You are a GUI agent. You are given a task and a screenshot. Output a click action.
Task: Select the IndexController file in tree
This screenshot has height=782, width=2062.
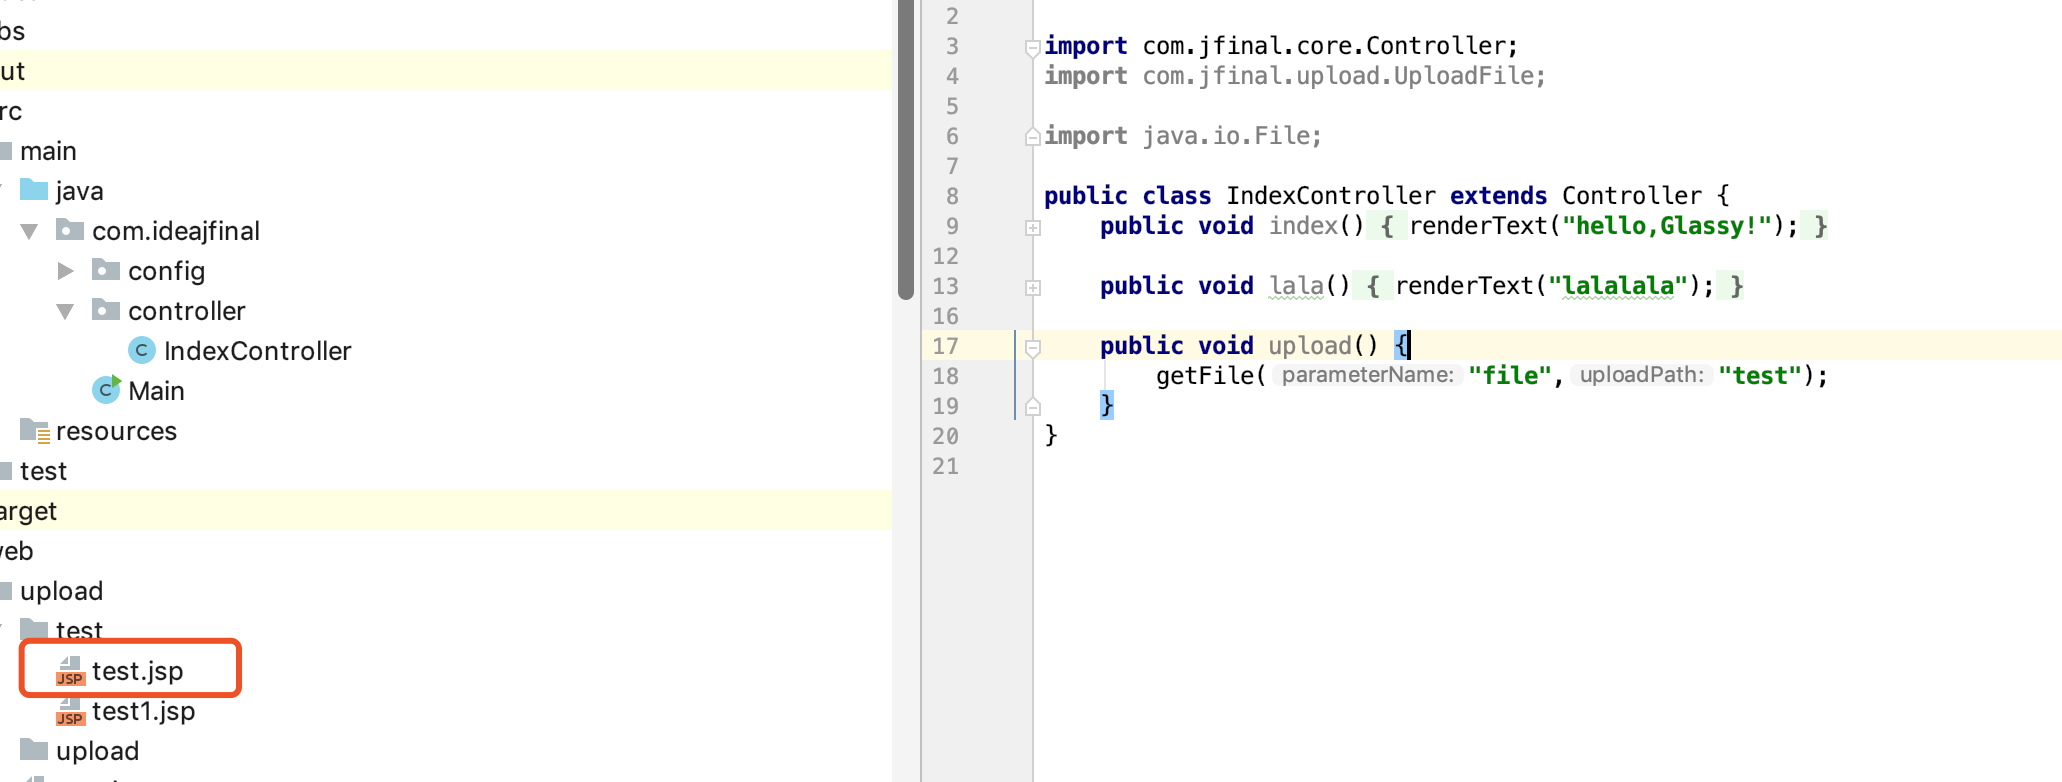pos(257,351)
